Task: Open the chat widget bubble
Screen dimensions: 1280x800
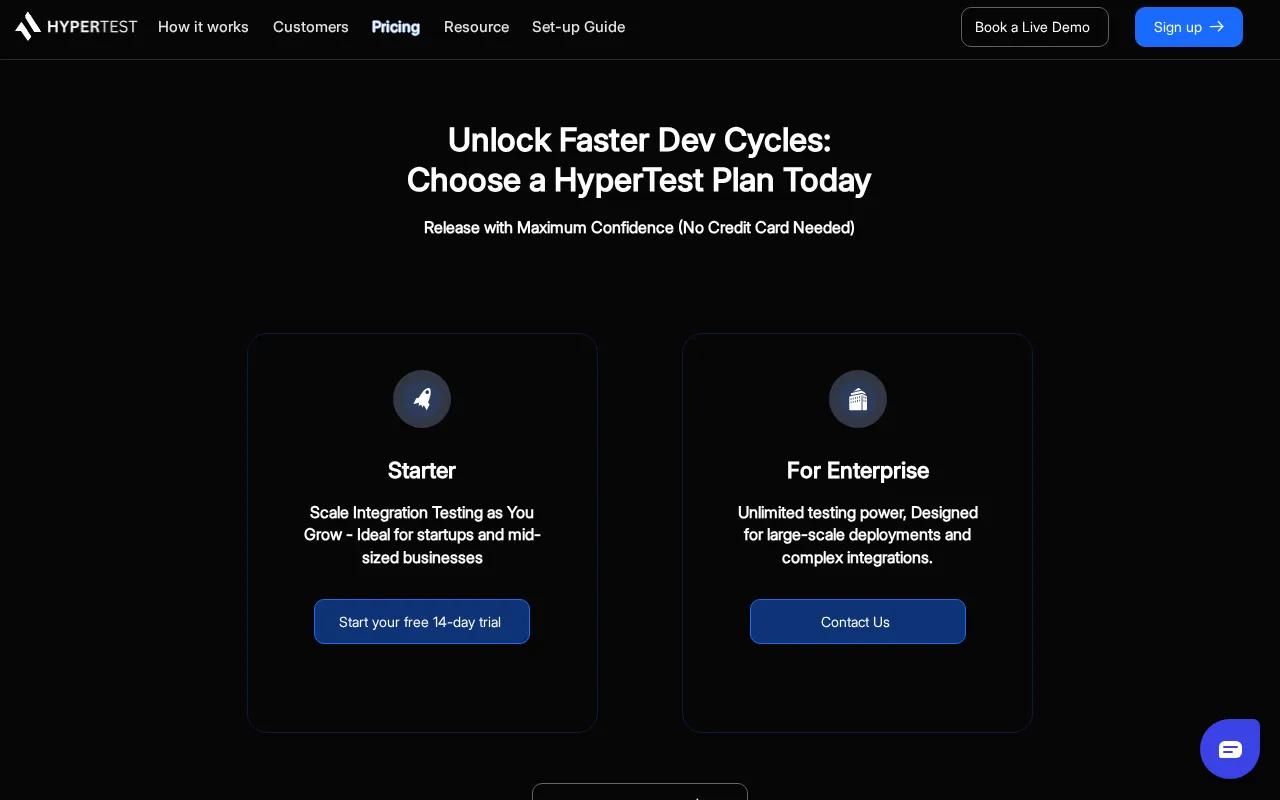Action: pyautogui.click(x=1230, y=749)
